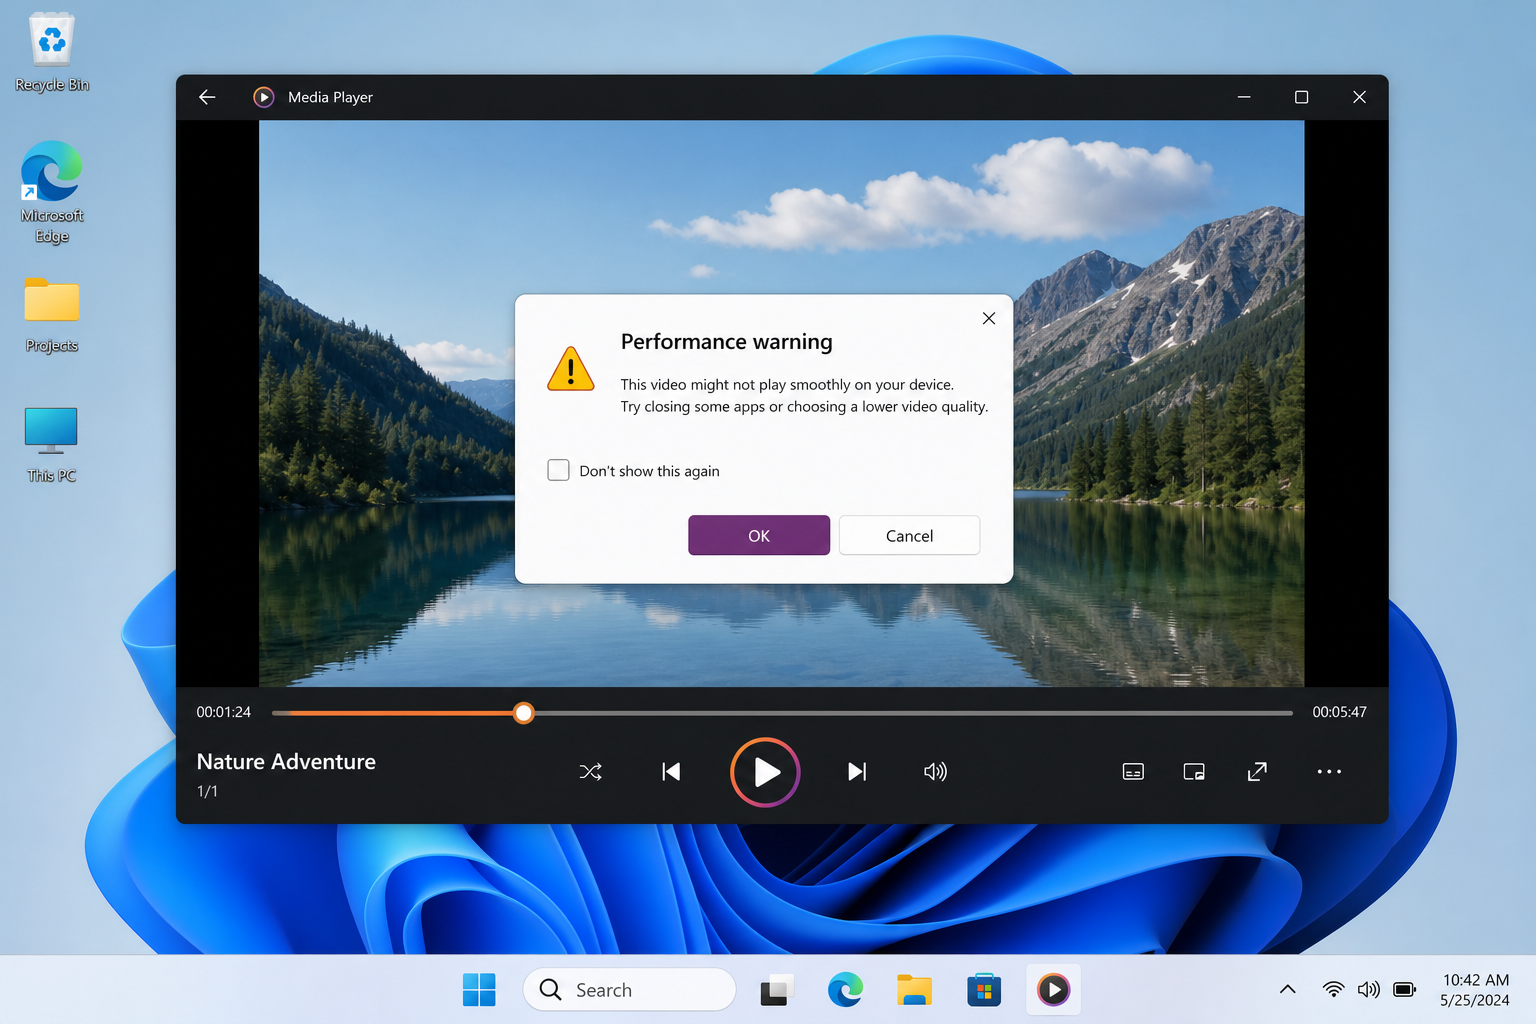Open File Explorer from the taskbar
Image resolution: width=1536 pixels, height=1024 pixels.
tap(914, 990)
